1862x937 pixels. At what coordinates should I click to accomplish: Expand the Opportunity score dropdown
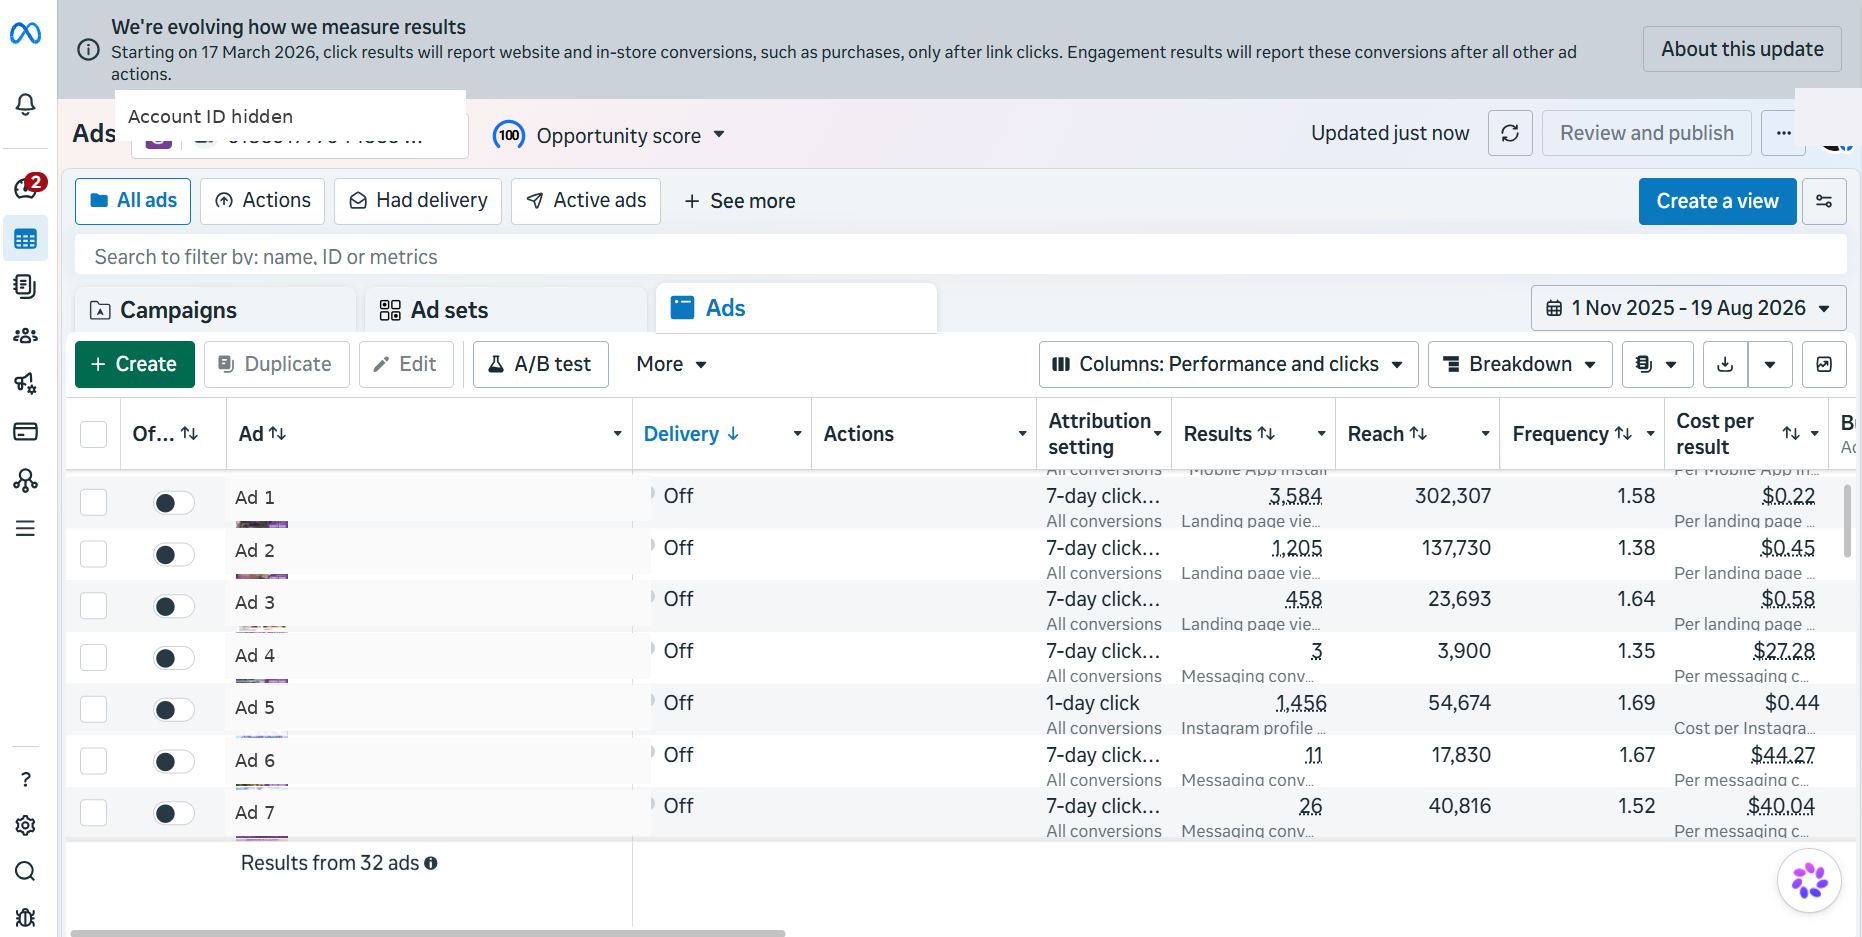point(609,135)
